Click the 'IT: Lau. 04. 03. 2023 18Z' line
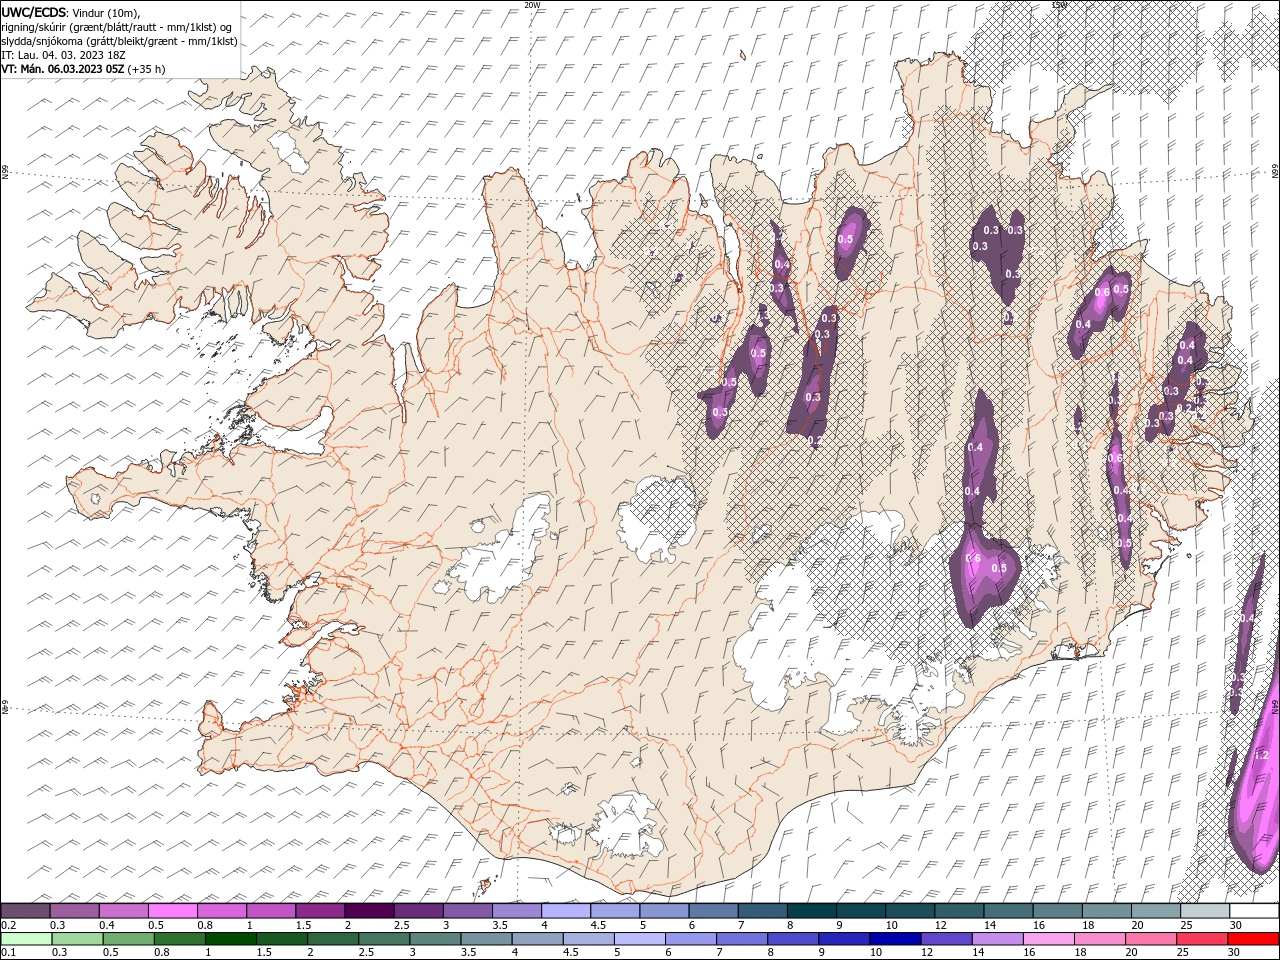Viewport: 1280px width, 960px height. point(64,55)
